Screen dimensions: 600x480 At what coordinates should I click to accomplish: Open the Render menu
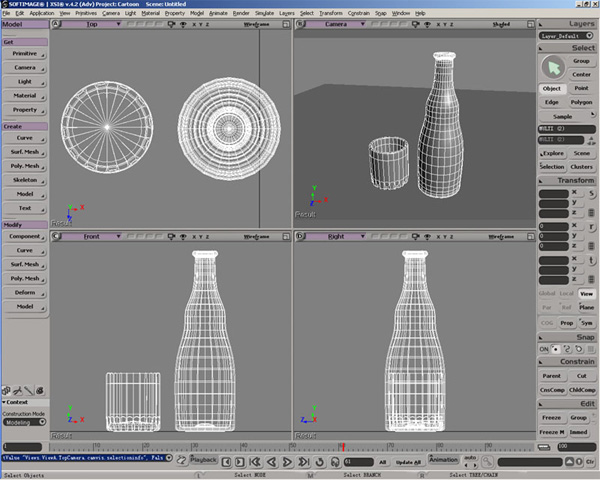(x=241, y=13)
